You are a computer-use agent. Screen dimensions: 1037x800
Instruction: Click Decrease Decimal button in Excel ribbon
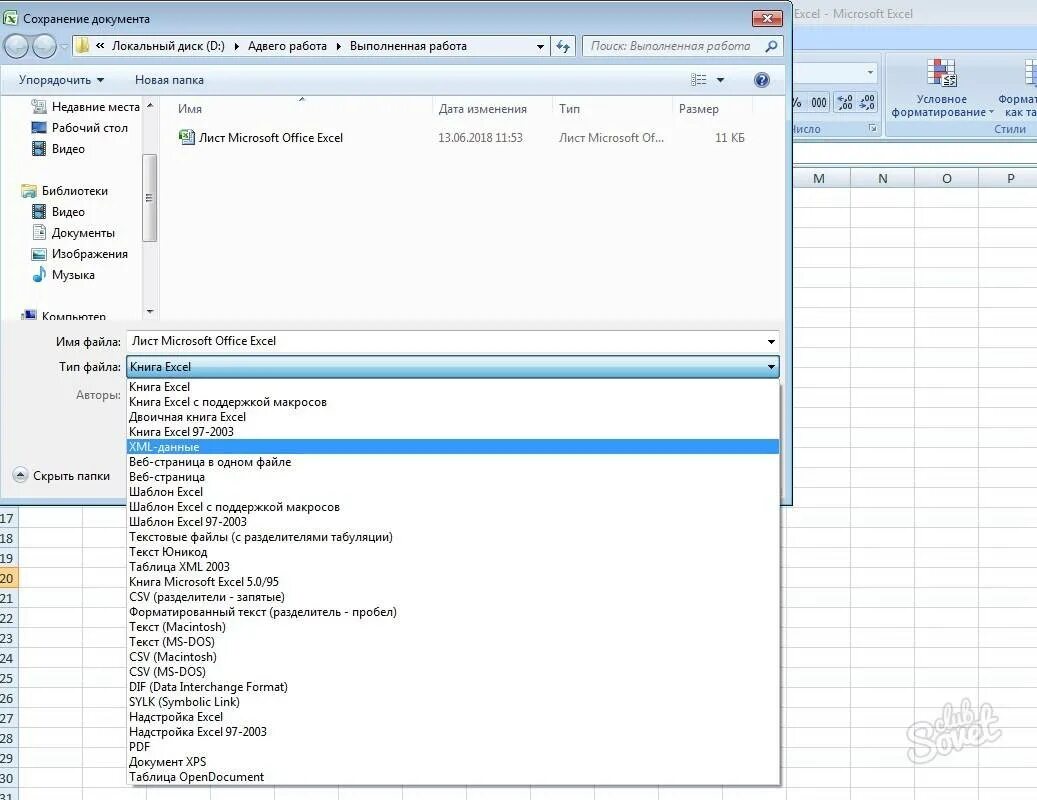click(867, 102)
